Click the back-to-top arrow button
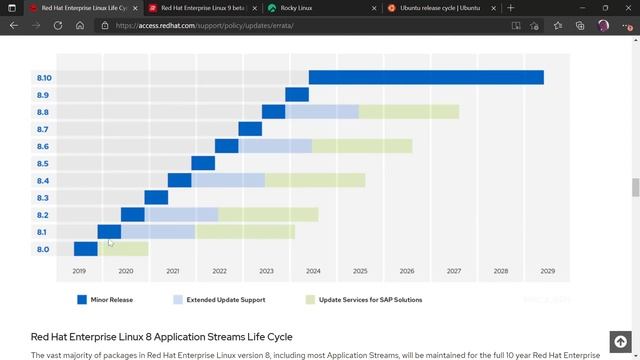 pos(620,342)
